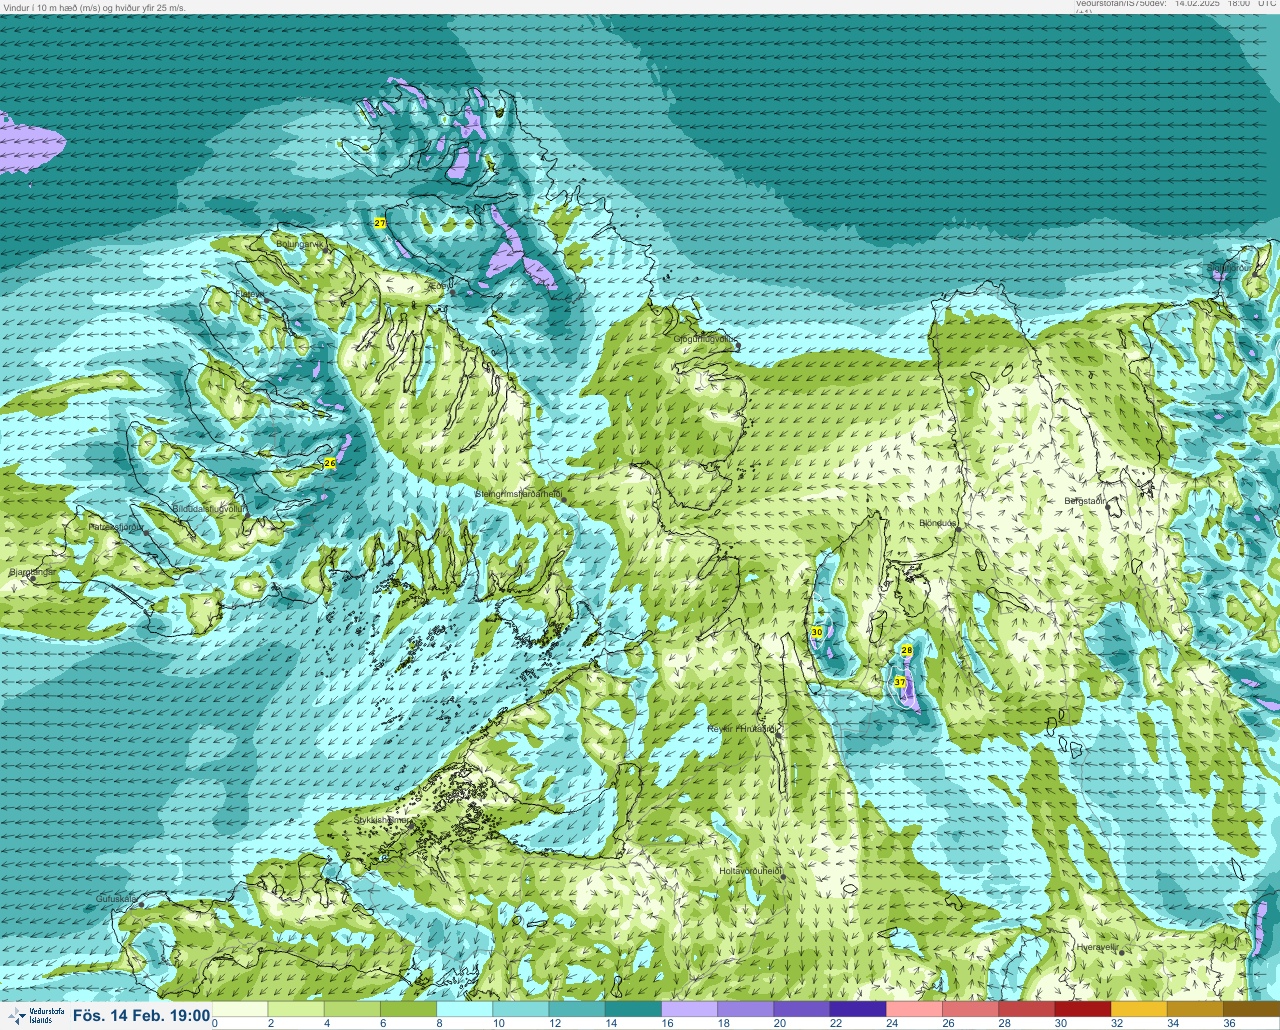Click the 28 m/s gust marker
The height and width of the screenshot is (1030, 1280).
907,650
